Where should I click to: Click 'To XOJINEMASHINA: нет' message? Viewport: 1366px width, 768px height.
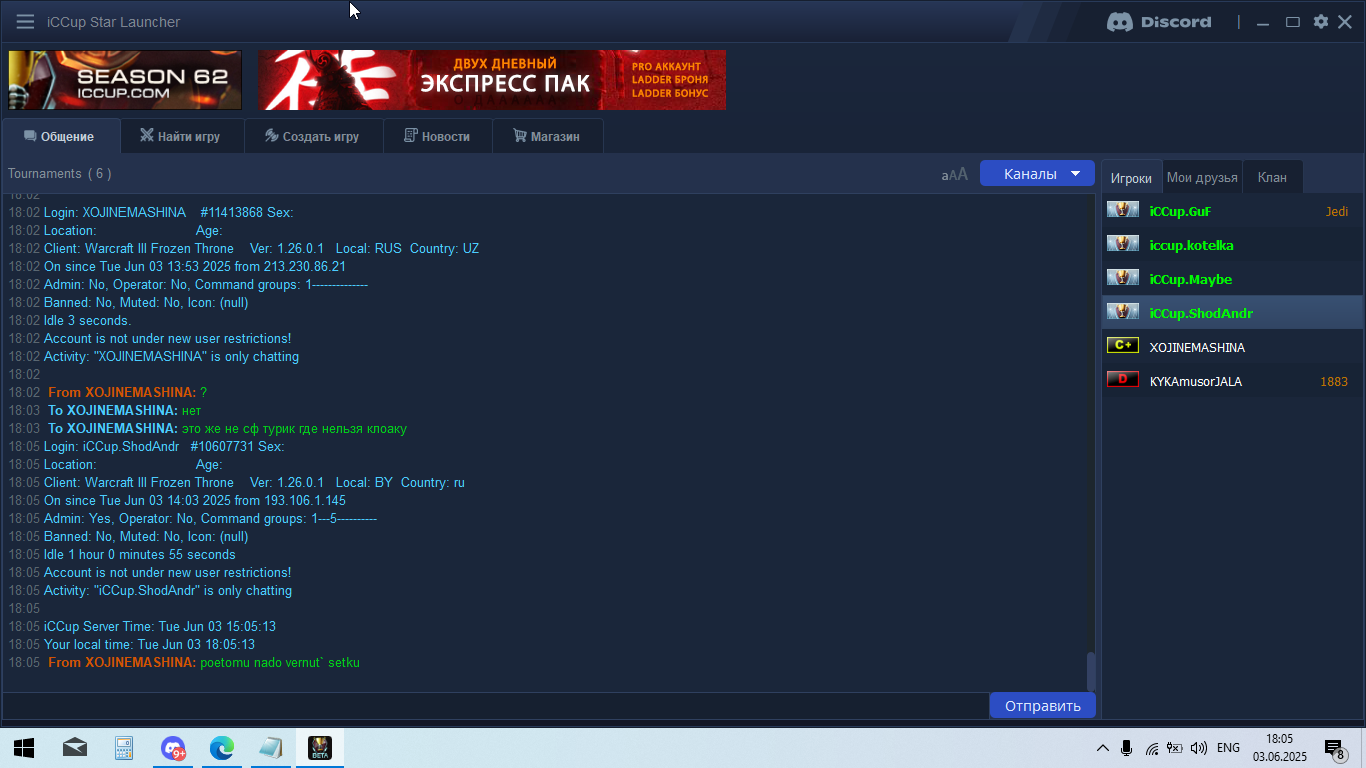pos(125,411)
